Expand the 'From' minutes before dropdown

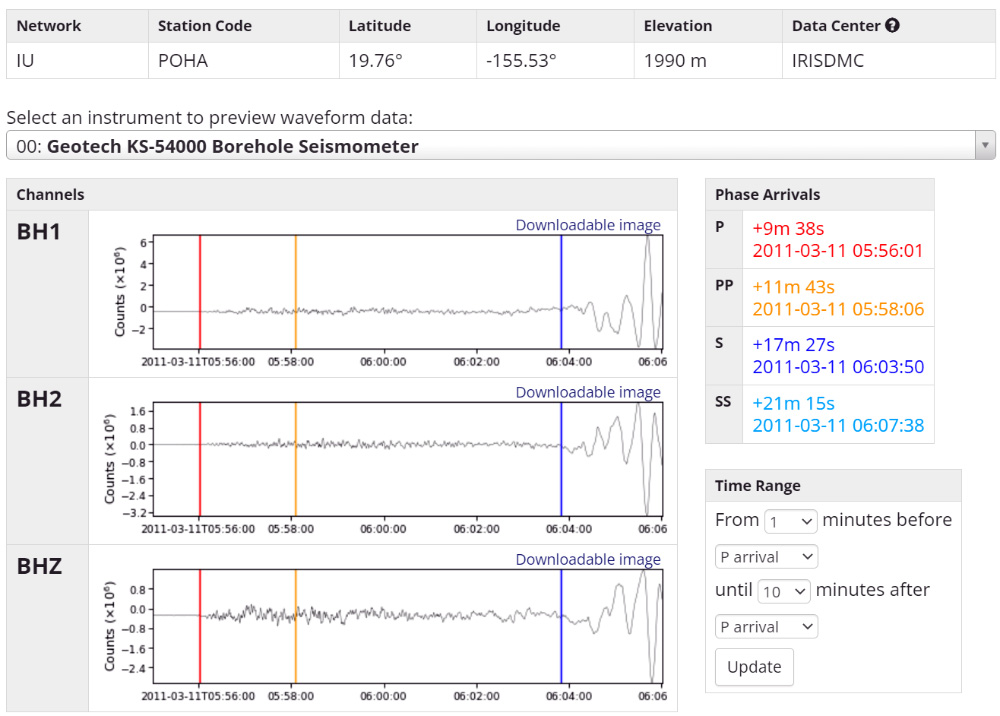[790, 520]
